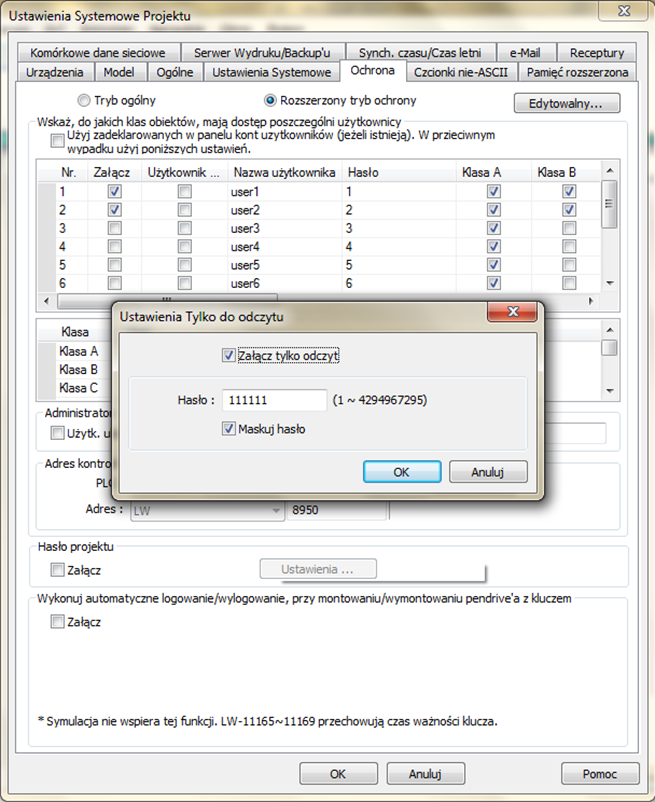Click the Hasło input field in dialog
Image resolution: width=655 pixels, height=802 pixels.
(274, 400)
